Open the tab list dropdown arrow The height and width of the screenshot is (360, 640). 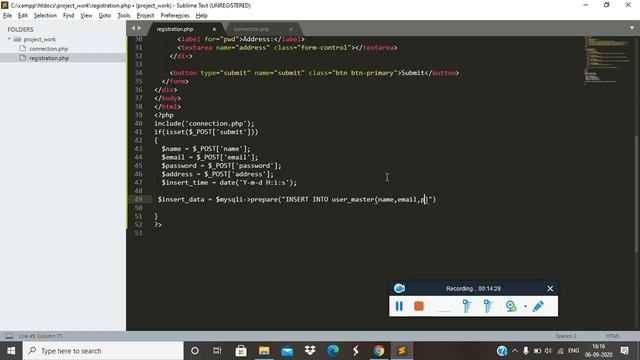click(x=632, y=28)
